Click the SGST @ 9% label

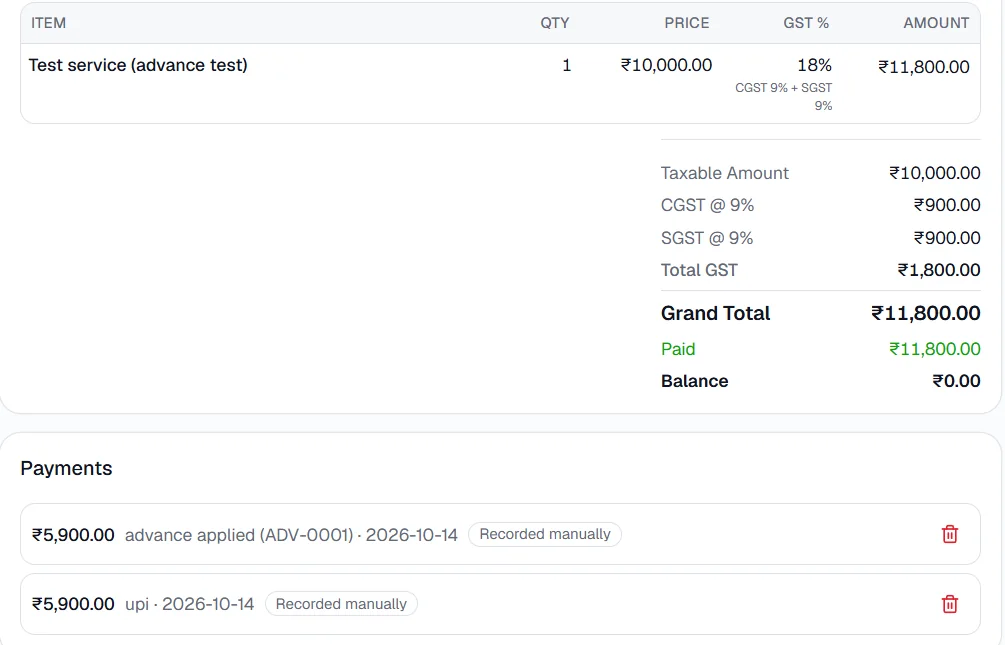point(707,238)
